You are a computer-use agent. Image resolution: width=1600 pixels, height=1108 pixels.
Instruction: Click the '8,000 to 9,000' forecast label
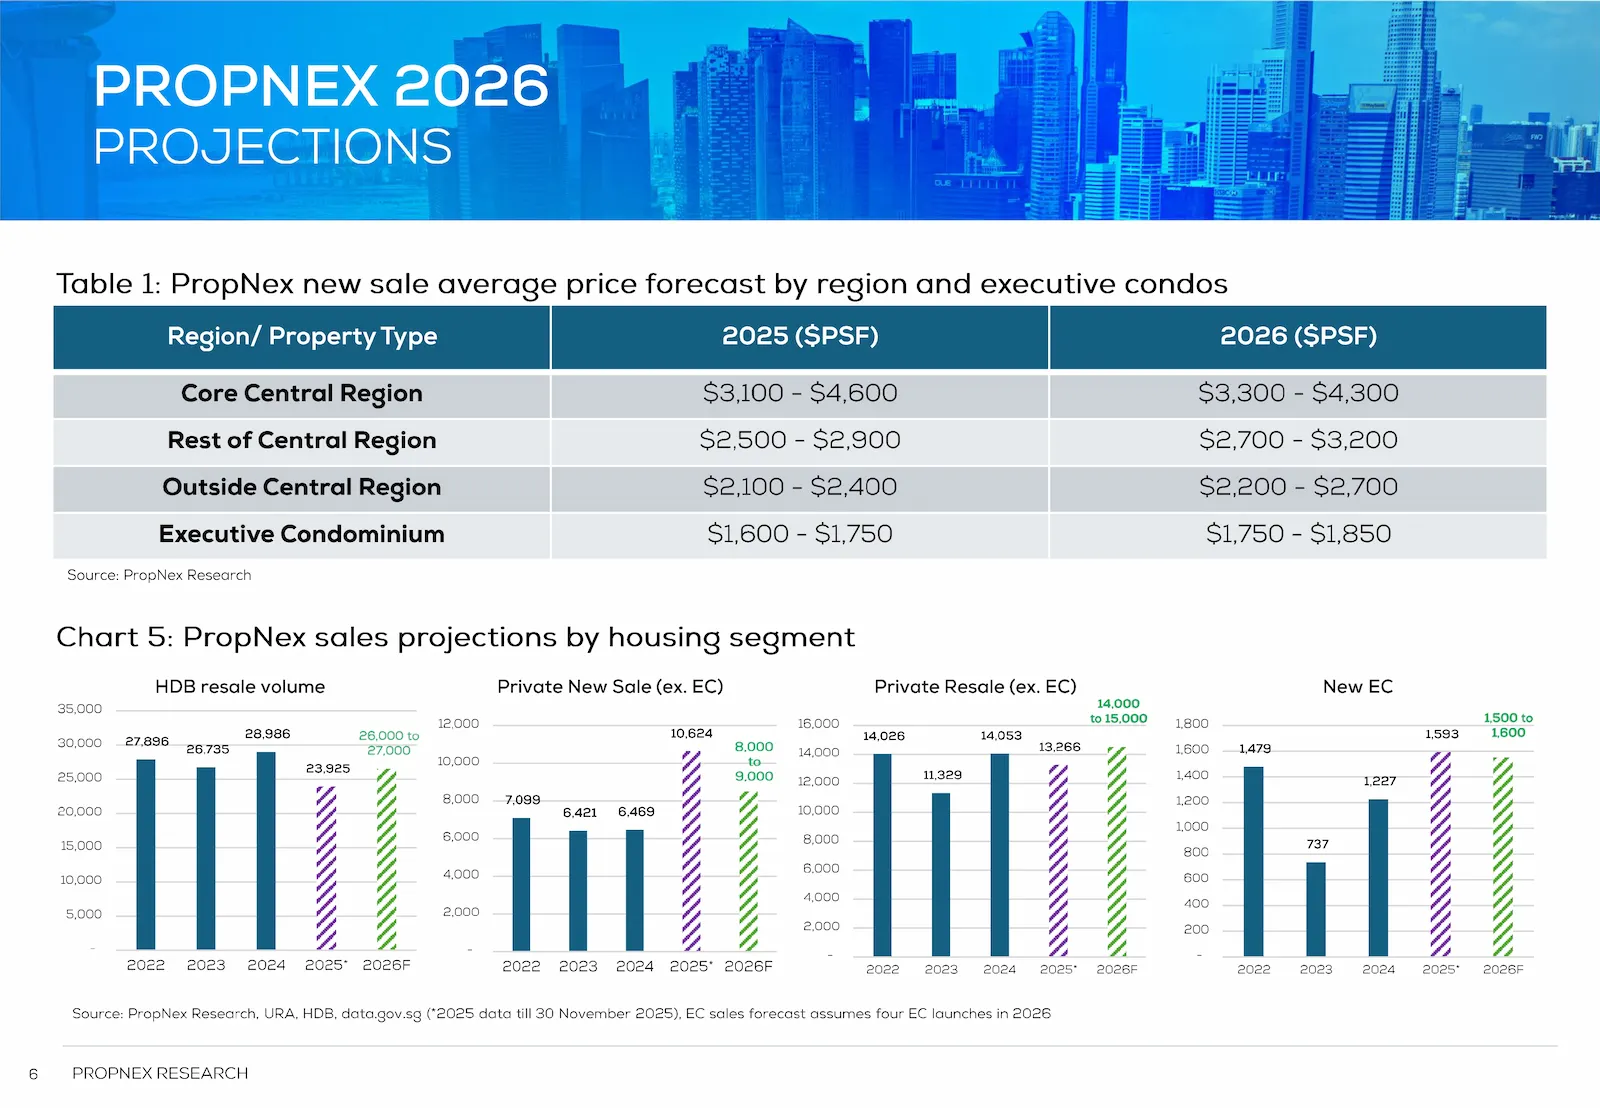pyautogui.click(x=754, y=762)
